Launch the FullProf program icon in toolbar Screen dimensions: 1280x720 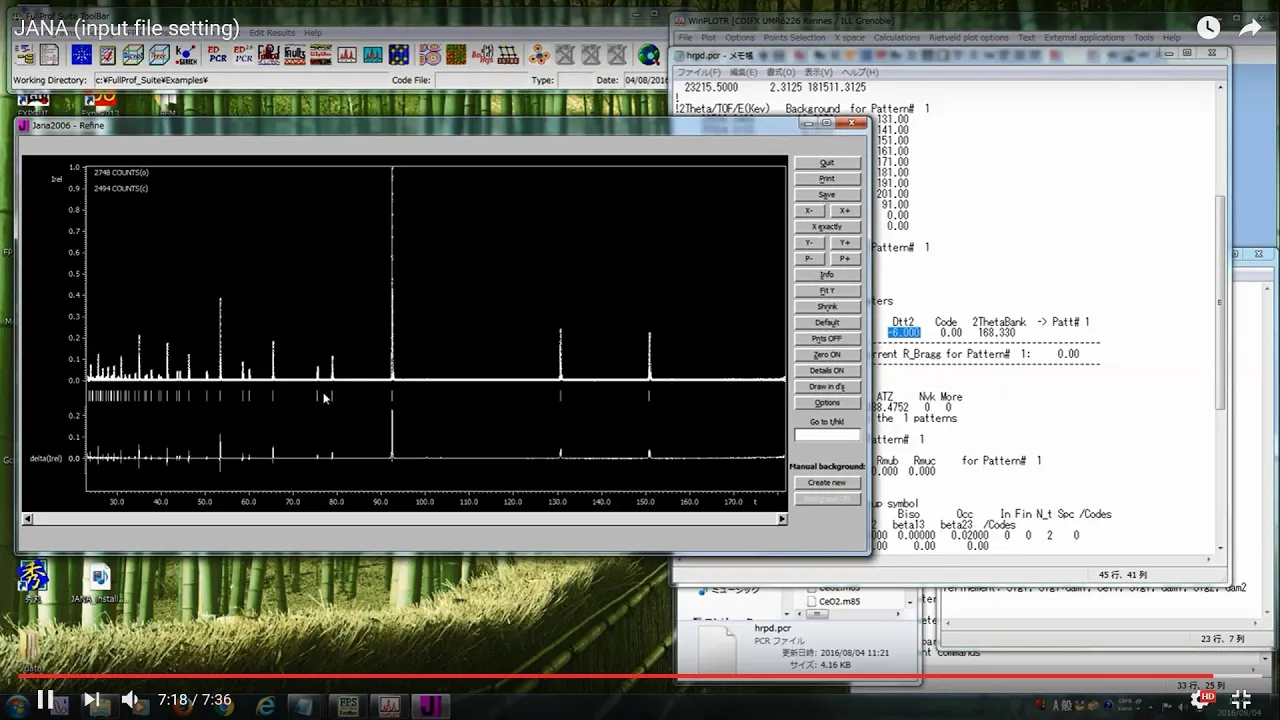pos(269,55)
